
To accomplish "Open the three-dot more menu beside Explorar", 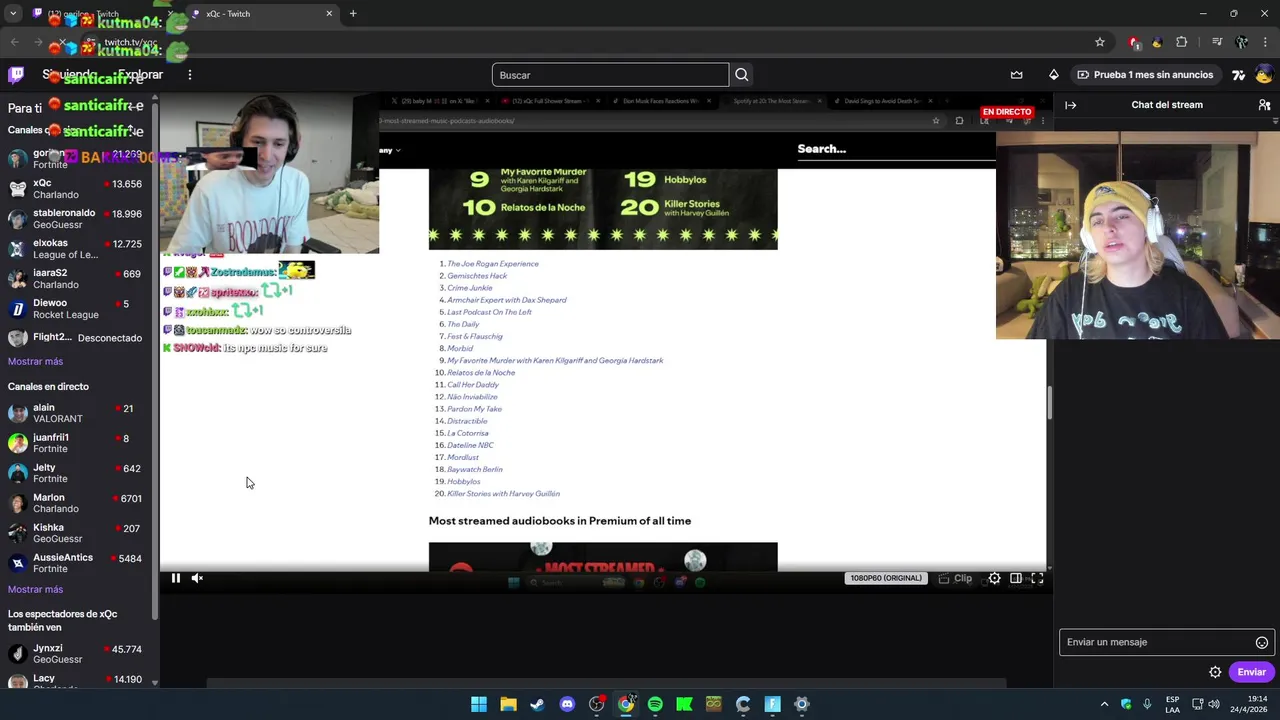I will (x=190, y=75).
